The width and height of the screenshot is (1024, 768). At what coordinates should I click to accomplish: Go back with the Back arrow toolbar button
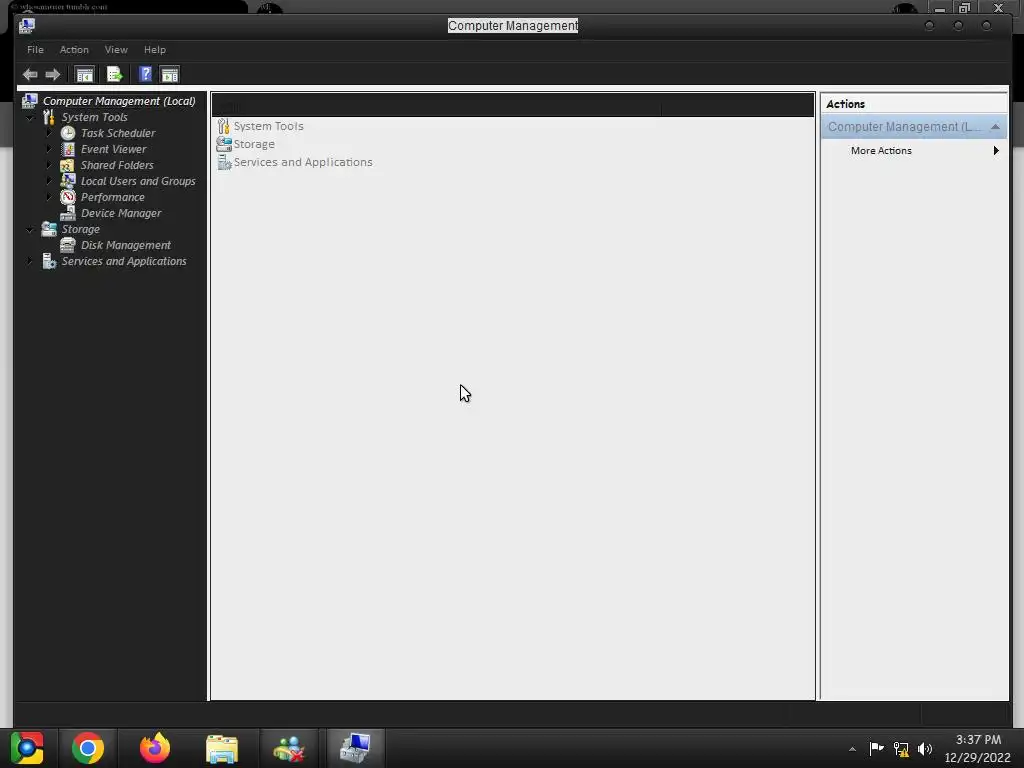click(30, 74)
